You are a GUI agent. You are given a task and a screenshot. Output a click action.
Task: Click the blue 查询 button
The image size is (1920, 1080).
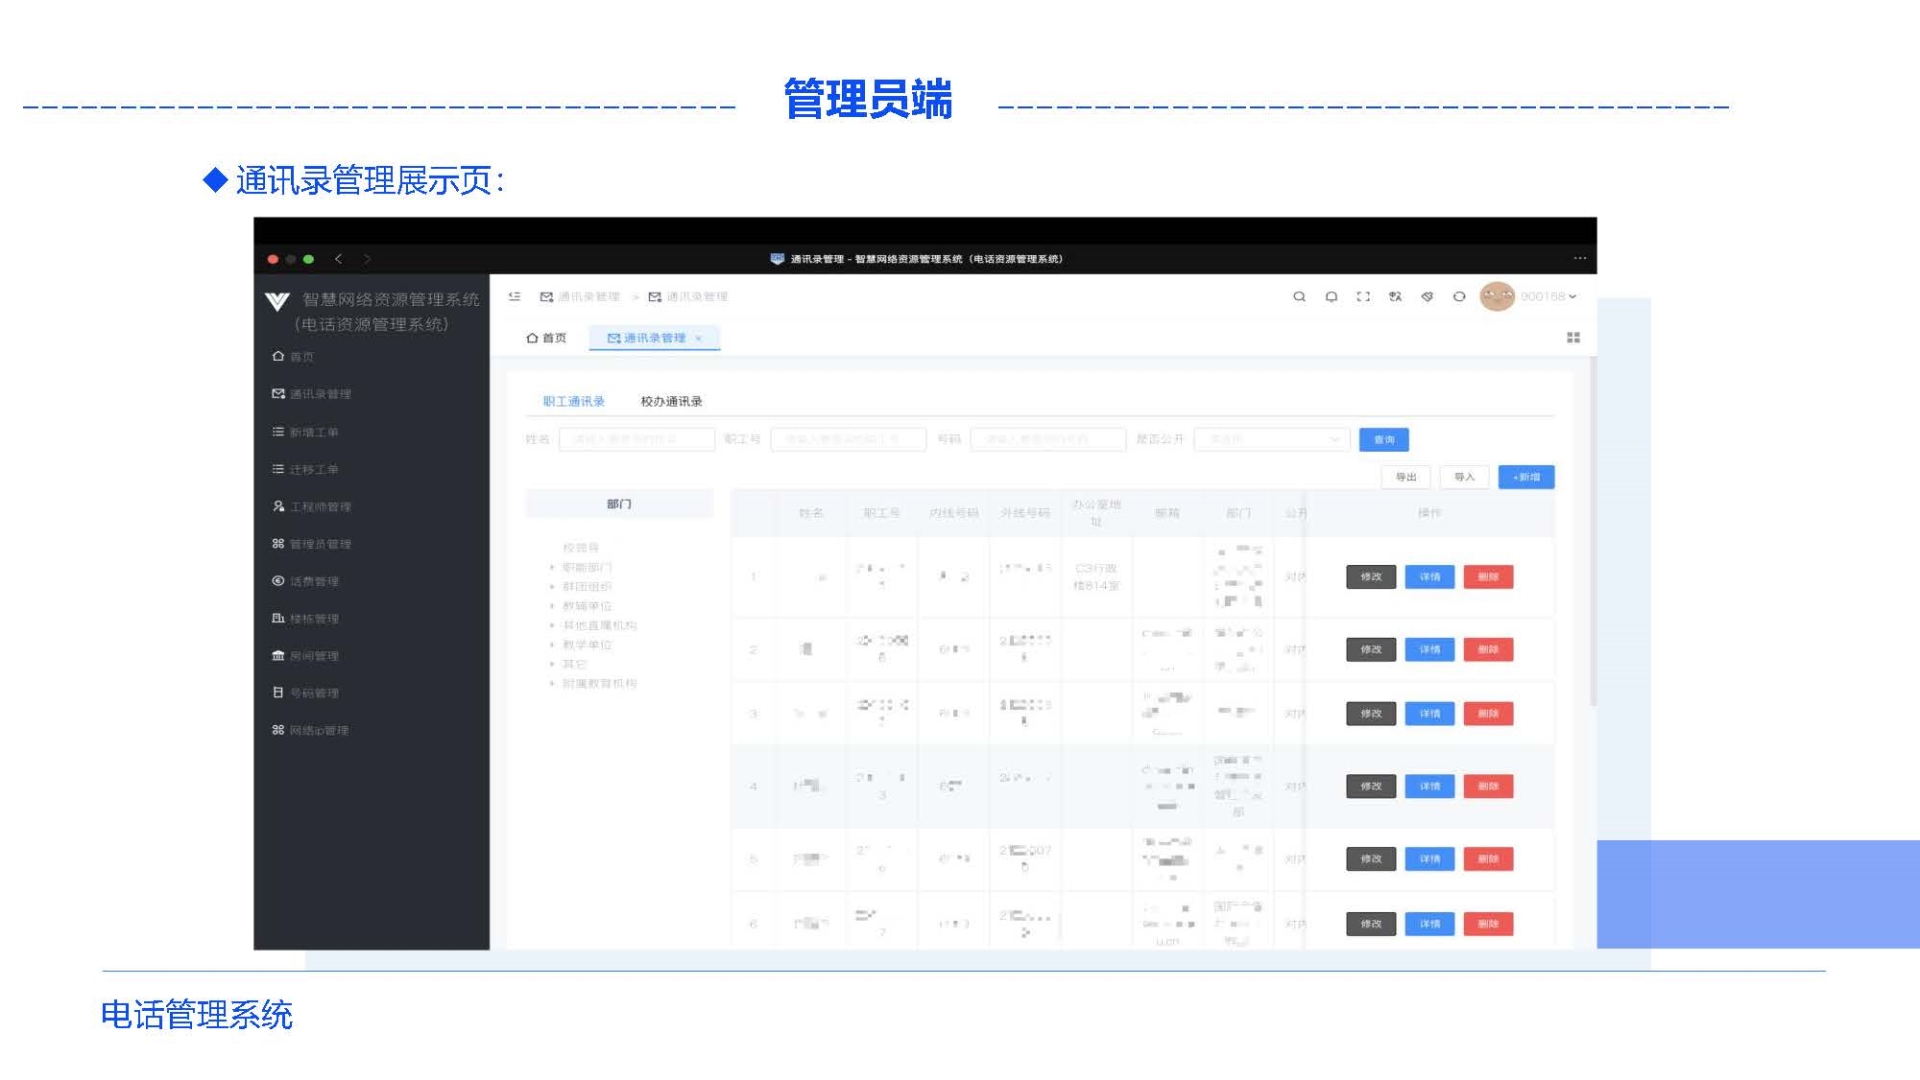1384,440
